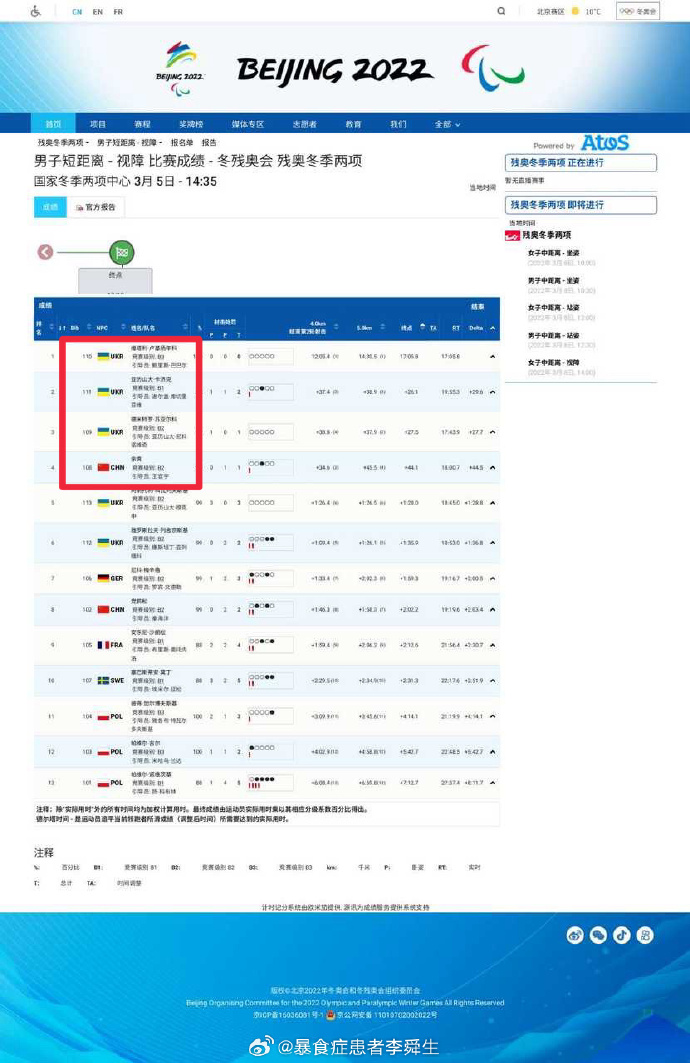Select the 成绩 tab
The image size is (690, 1063).
click(x=50, y=207)
